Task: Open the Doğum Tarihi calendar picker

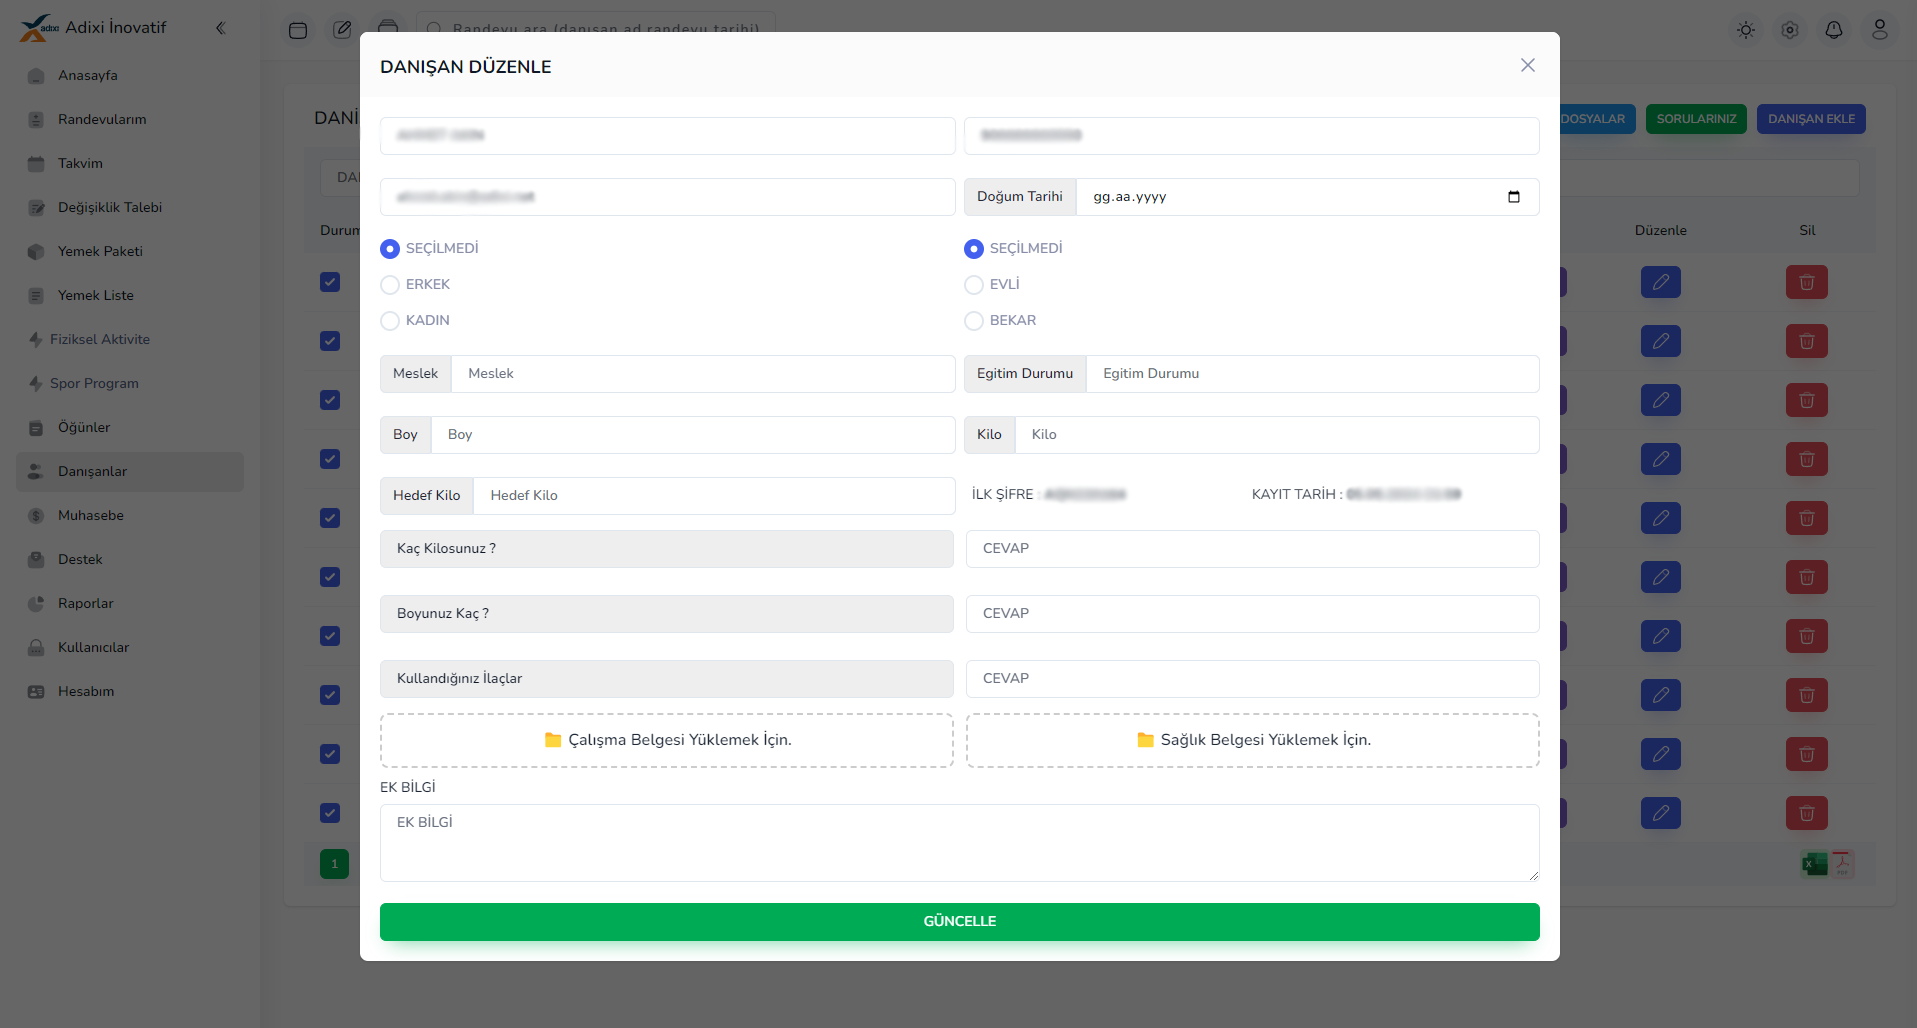Action: click(1513, 197)
